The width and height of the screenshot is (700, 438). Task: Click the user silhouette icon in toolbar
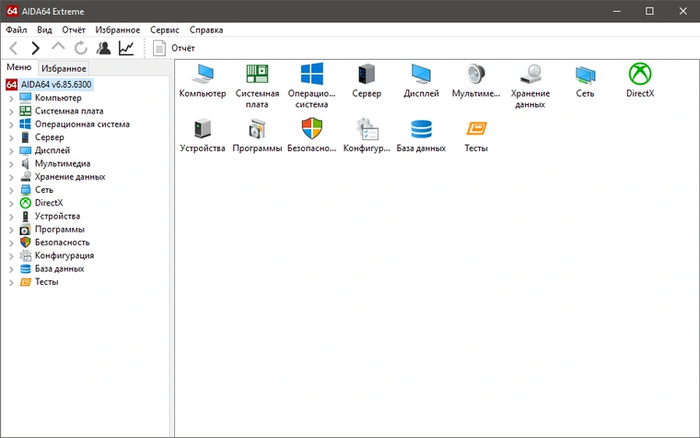pyautogui.click(x=104, y=48)
